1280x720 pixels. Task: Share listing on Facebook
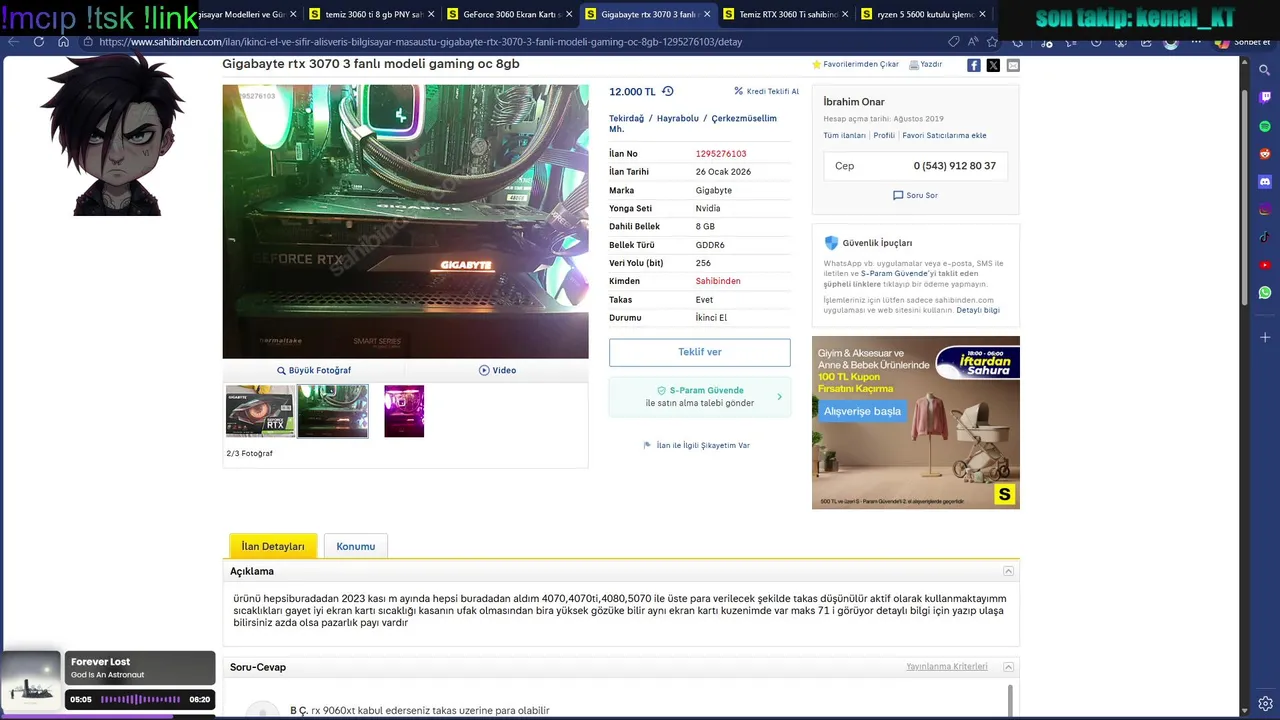coord(974,65)
